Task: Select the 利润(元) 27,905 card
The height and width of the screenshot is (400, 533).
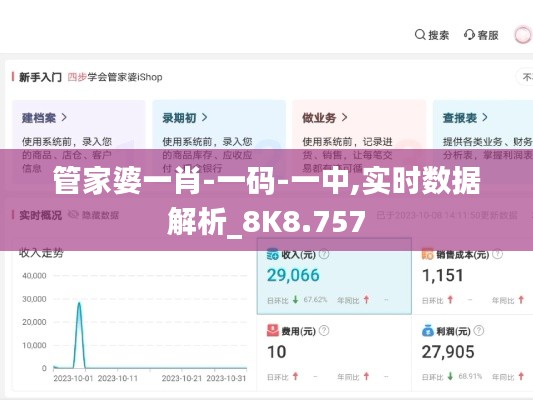Action: 472,353
